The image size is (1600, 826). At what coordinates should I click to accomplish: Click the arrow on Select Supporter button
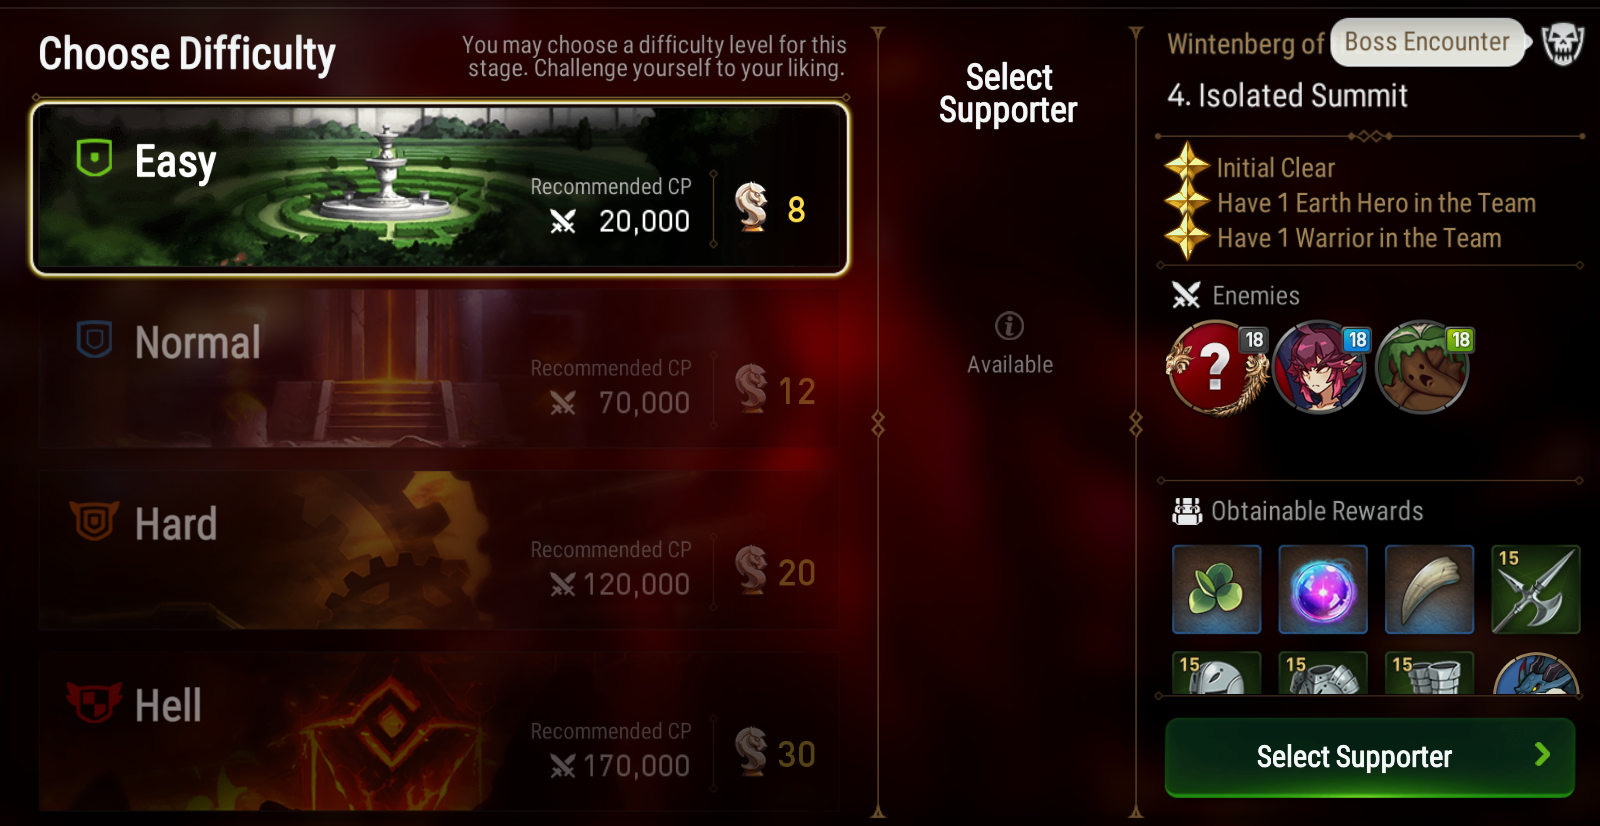click(x=1542, y=755)
